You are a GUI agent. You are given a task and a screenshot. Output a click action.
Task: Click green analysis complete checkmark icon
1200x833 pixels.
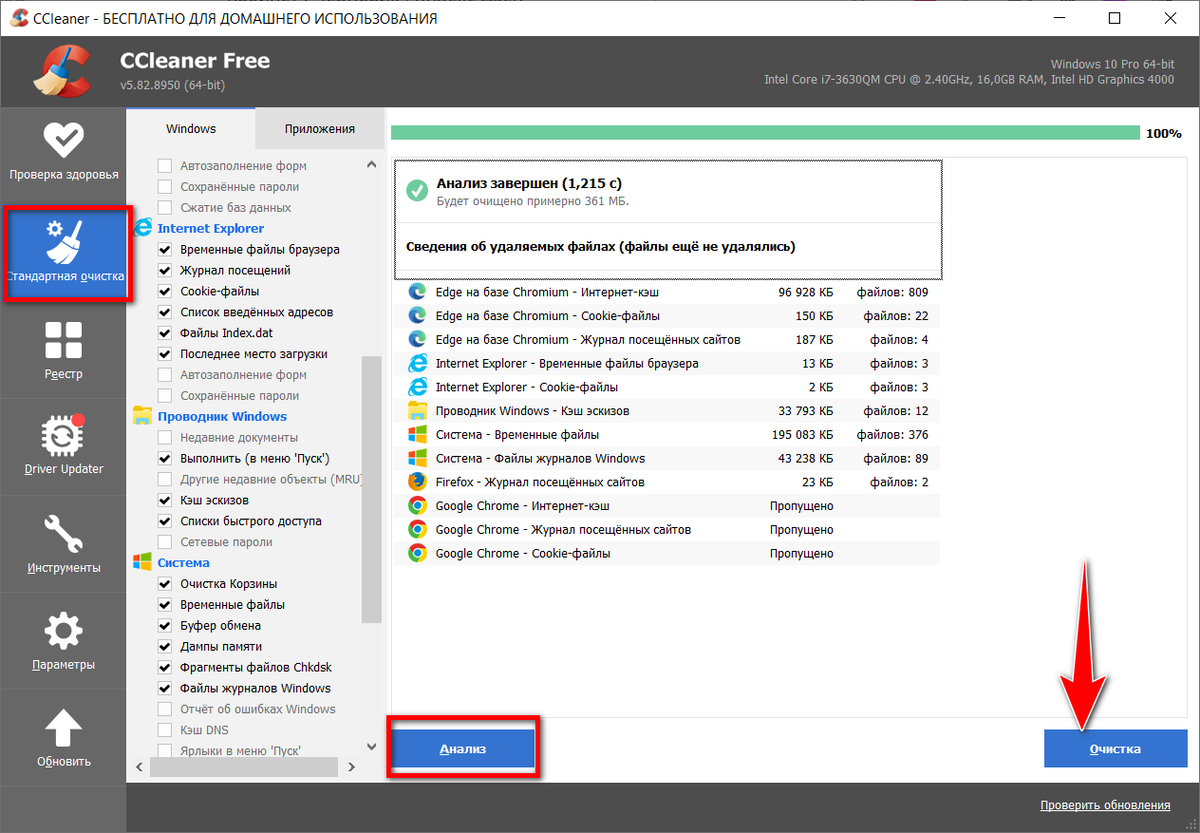point(416,190)
